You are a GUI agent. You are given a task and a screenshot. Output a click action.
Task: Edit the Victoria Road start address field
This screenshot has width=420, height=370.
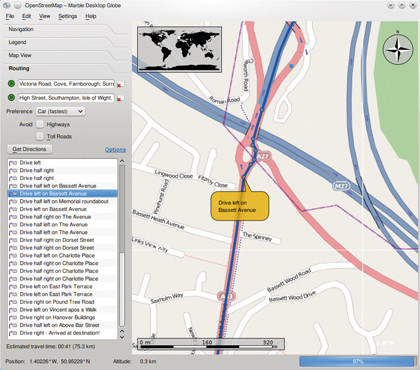(66, 84)
